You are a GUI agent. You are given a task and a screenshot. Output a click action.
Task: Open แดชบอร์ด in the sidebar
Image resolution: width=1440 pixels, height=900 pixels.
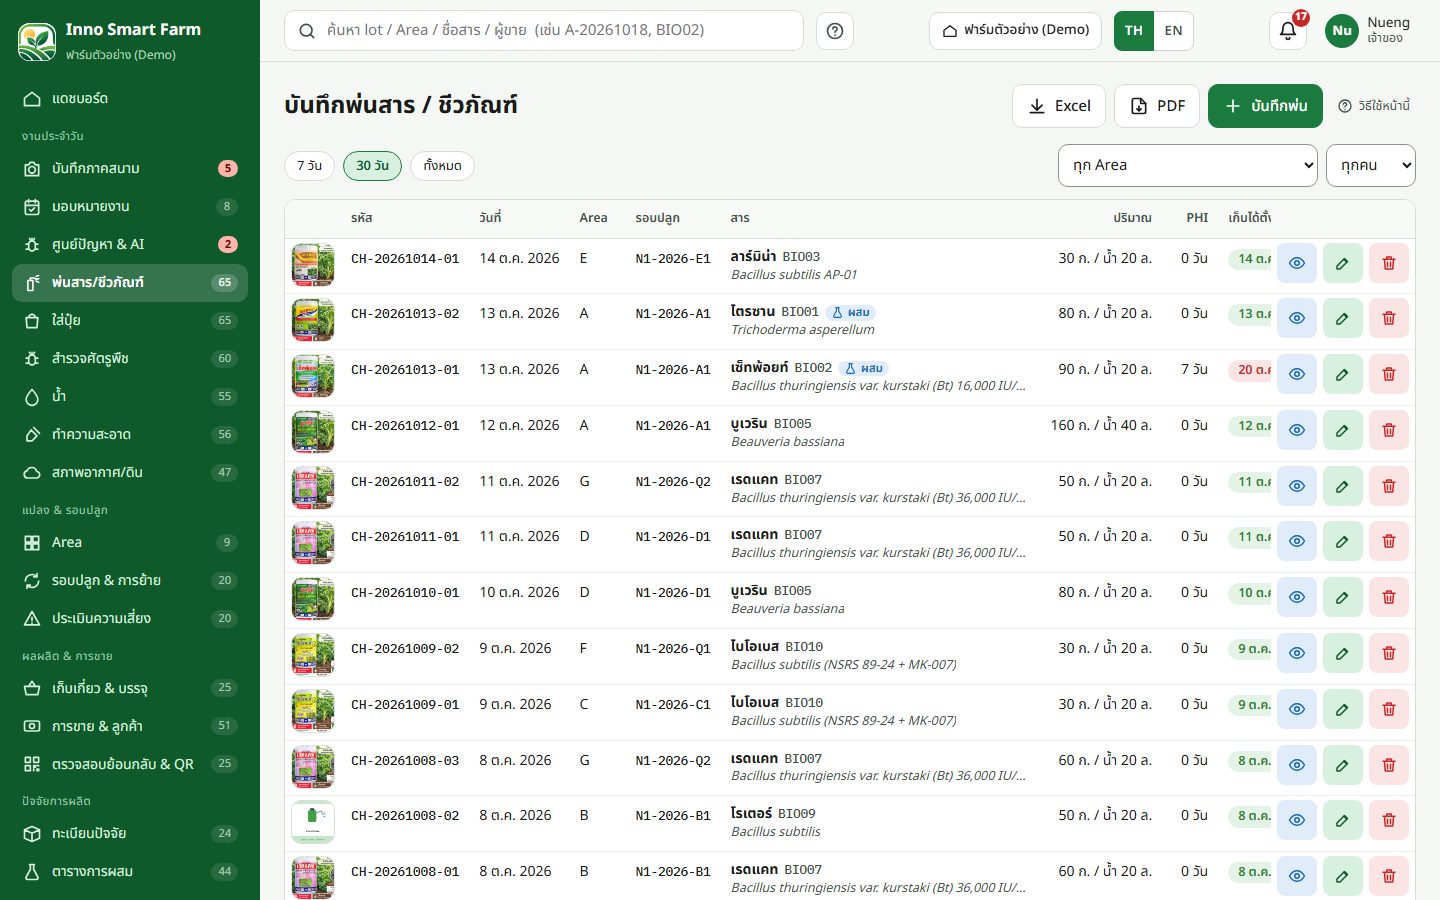click(x=130, y=99)
